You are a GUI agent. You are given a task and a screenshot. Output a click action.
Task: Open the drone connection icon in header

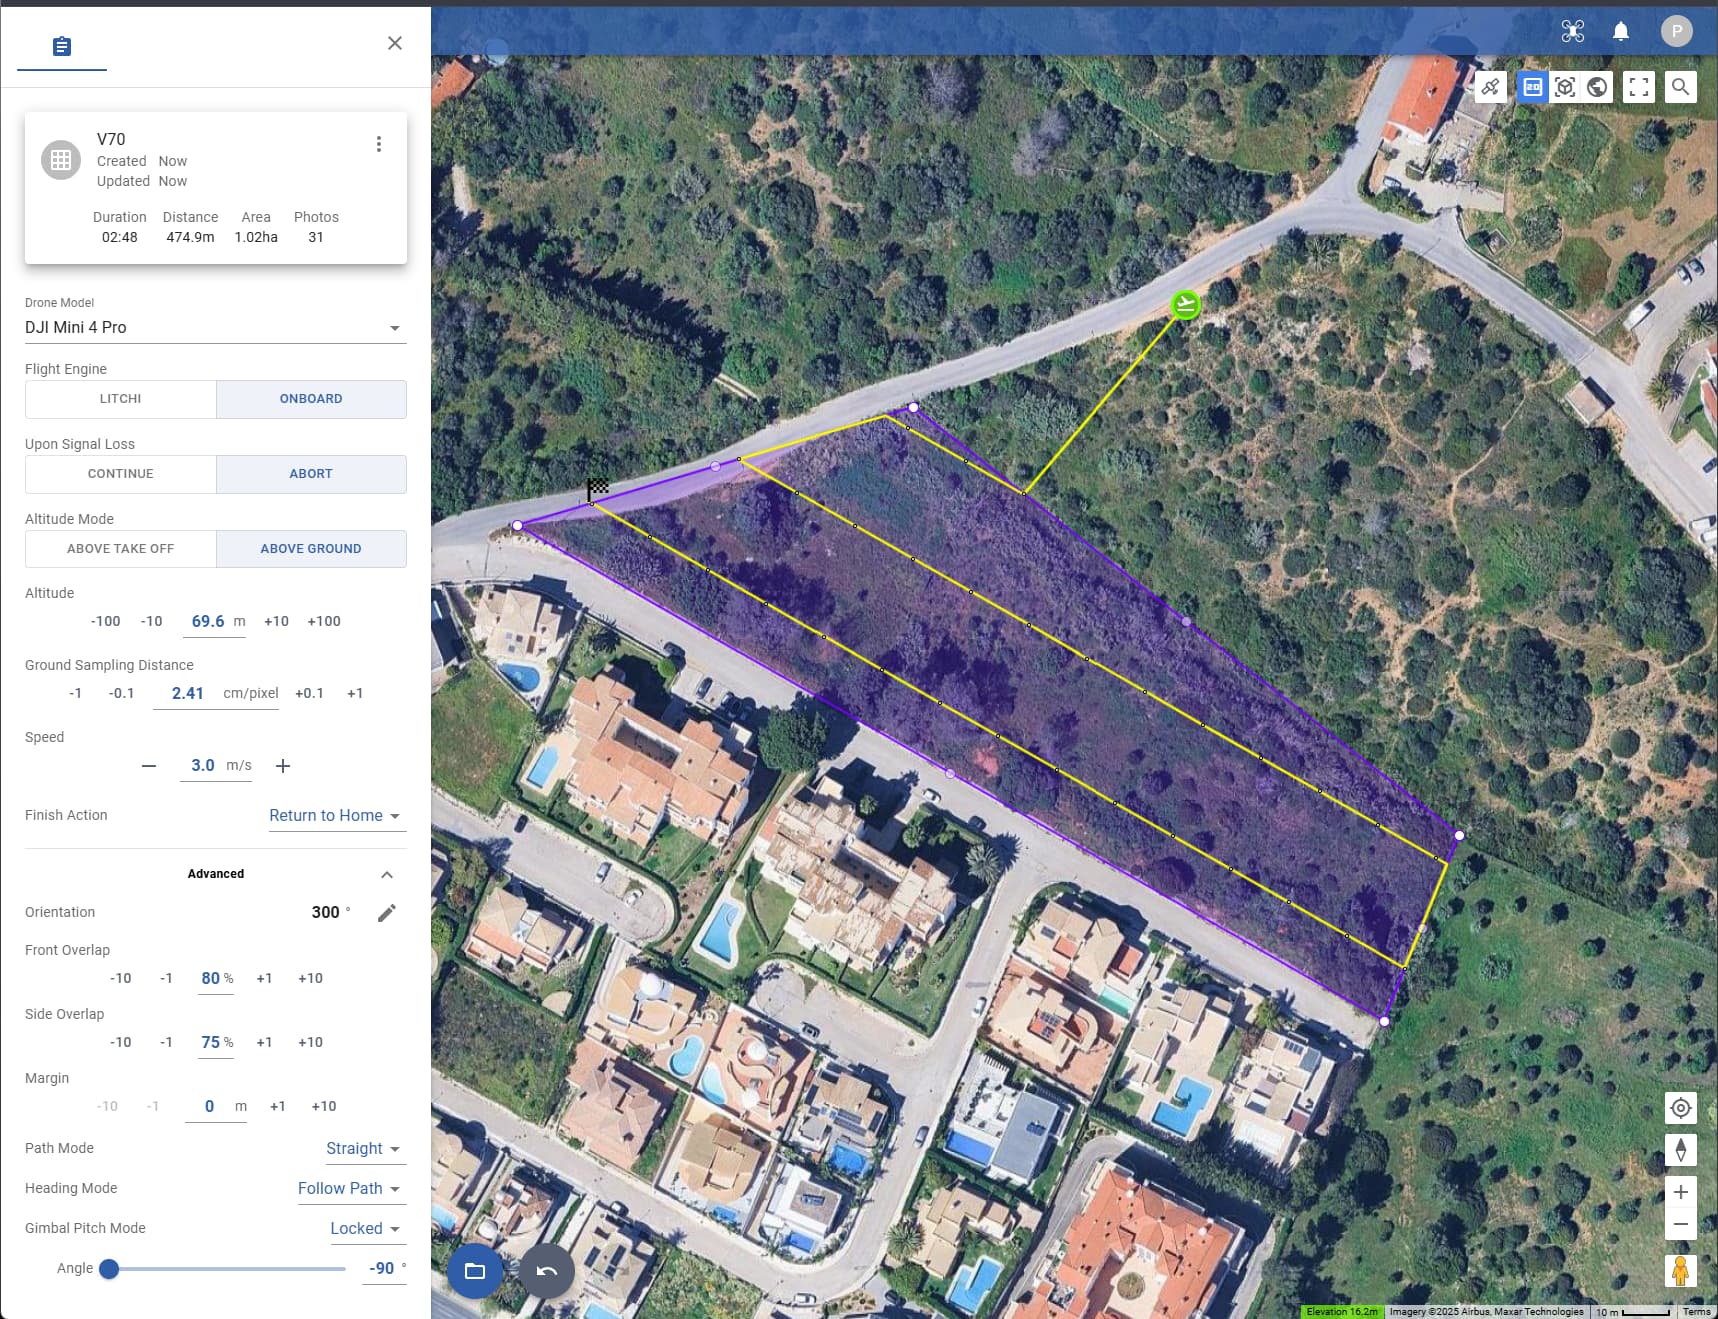tap(1572, 31)
